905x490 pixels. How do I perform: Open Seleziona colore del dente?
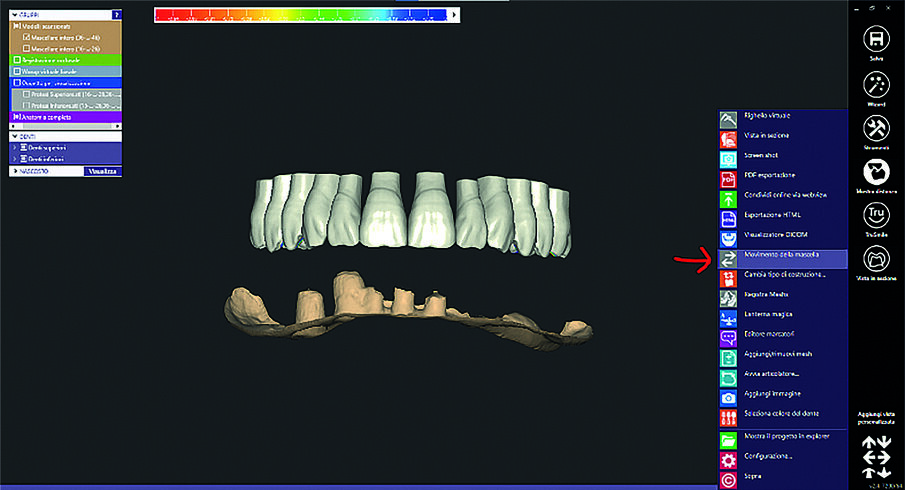tap(782, 417)
